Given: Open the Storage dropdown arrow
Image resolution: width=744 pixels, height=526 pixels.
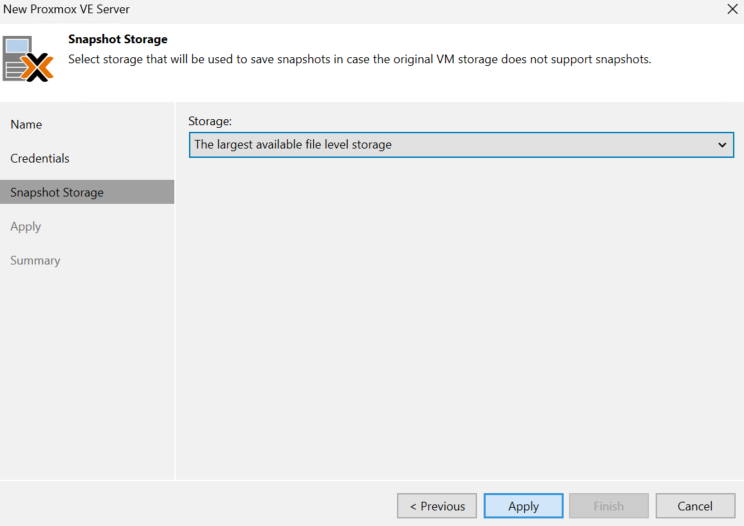Looking at the screenshot, I should [x=722, y=145].
